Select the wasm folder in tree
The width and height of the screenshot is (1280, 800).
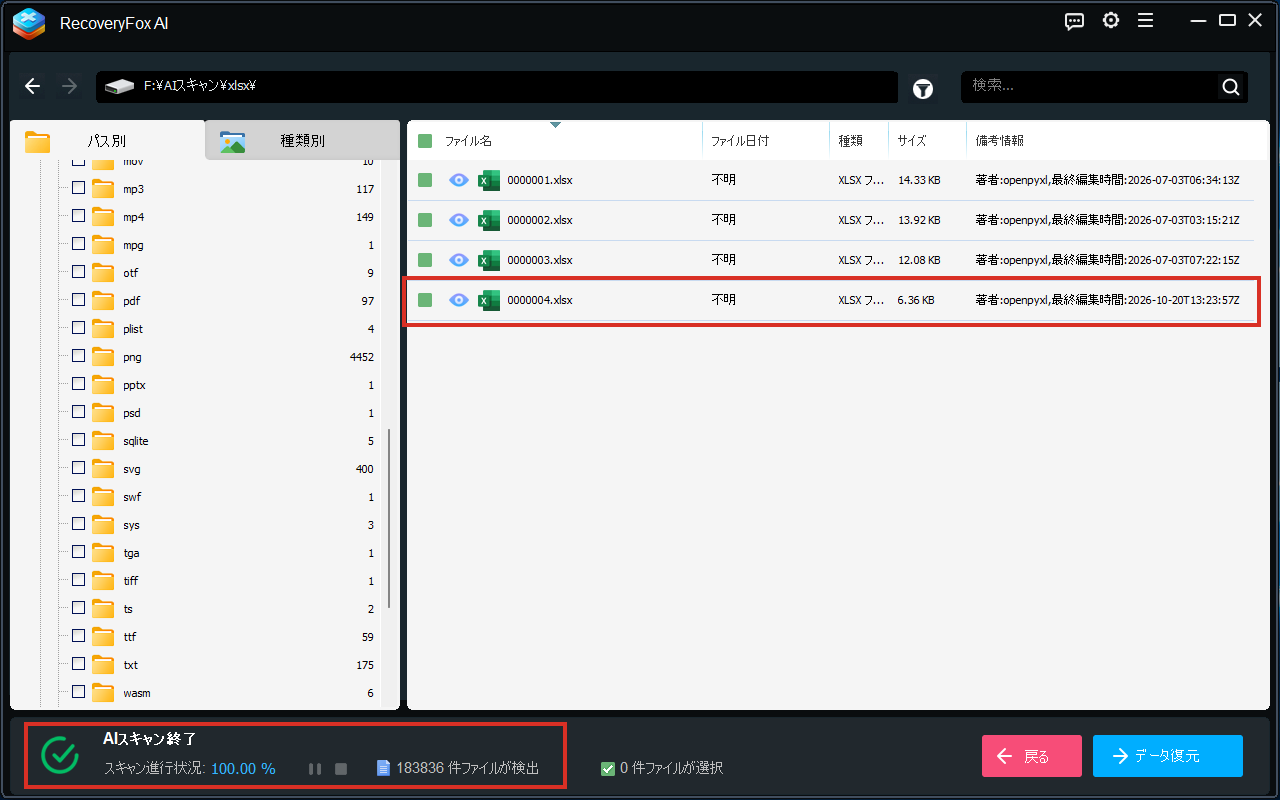[137, 693]
